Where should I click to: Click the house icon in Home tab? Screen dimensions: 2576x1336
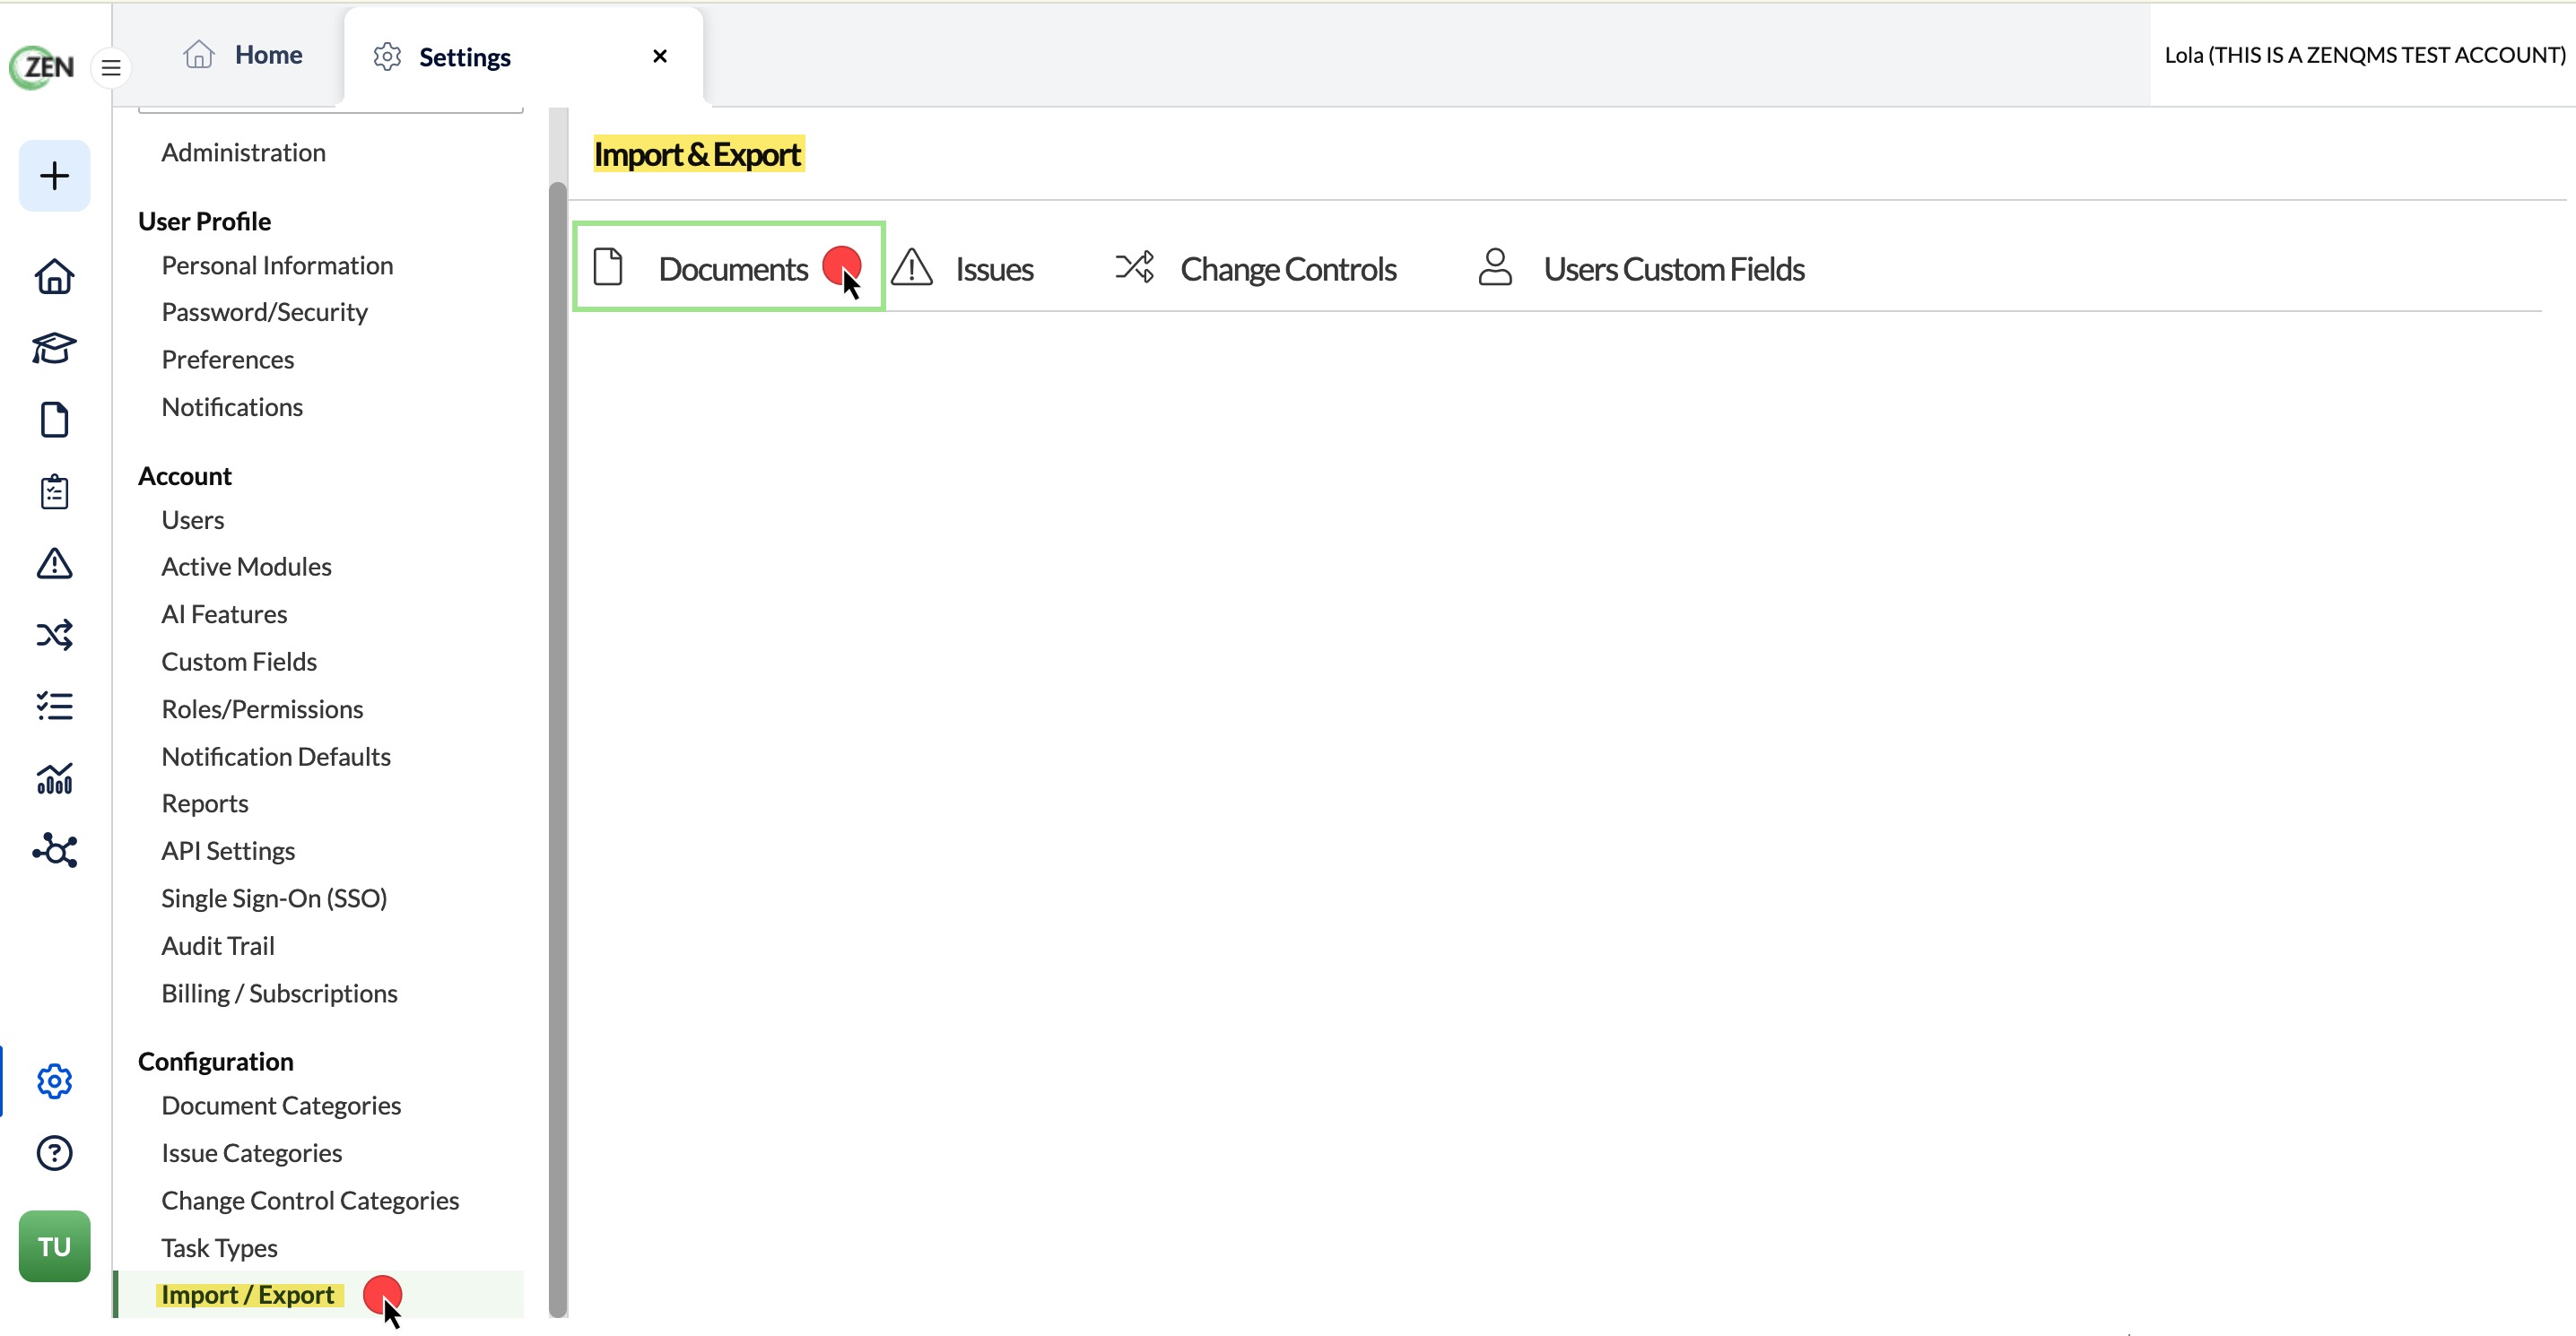[x=199, y=54]
